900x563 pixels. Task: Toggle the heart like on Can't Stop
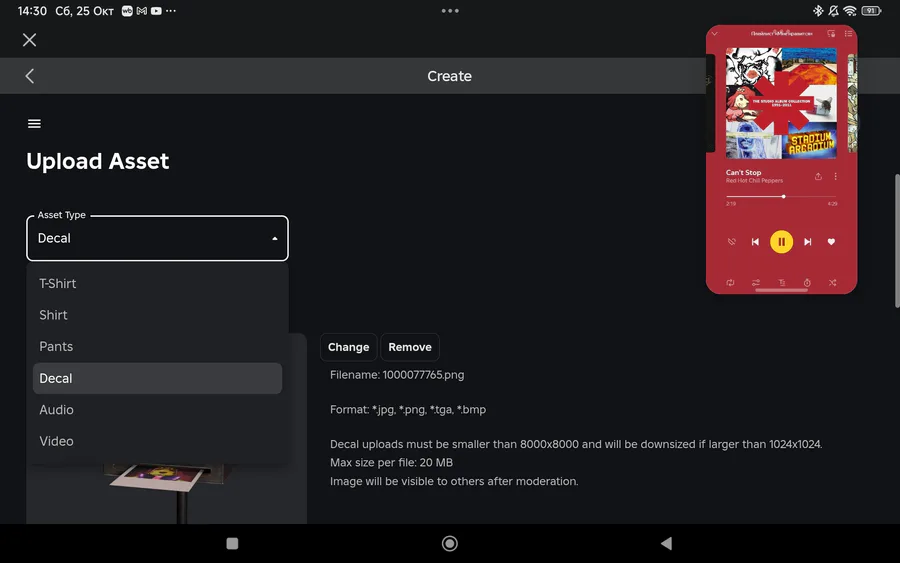[831, 242]
